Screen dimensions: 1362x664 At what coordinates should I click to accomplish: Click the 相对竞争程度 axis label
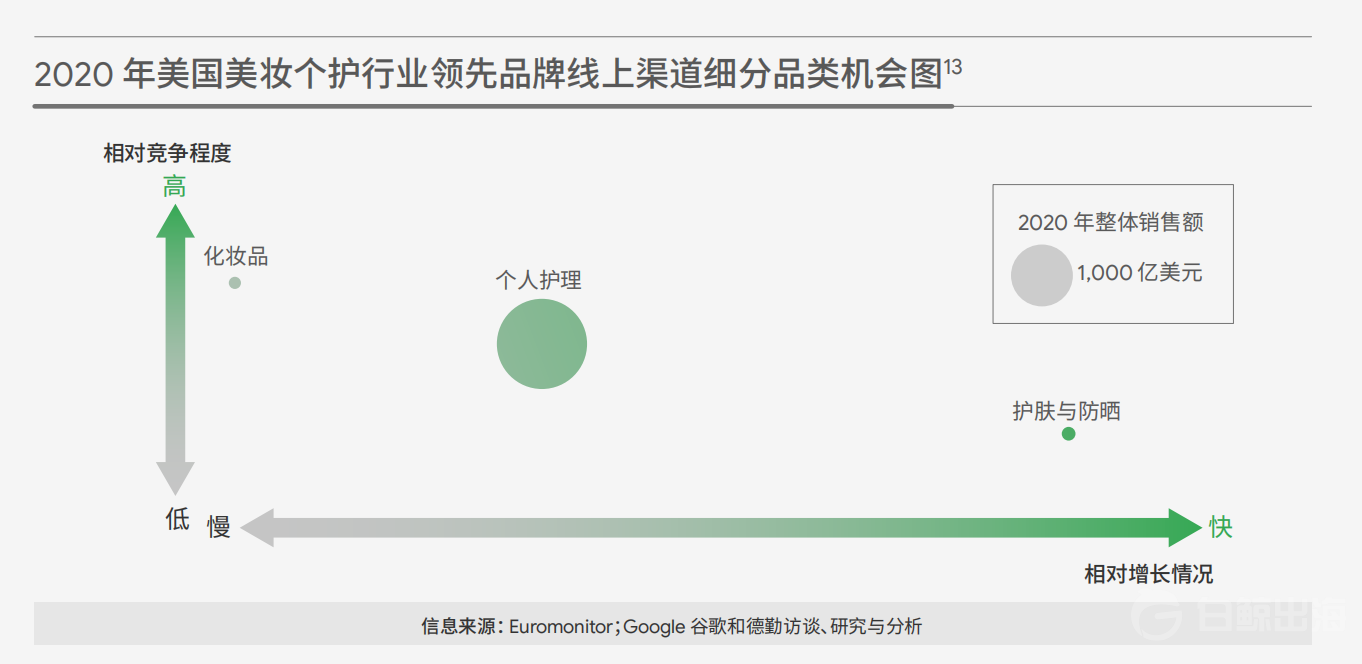(x=167, y=153)
